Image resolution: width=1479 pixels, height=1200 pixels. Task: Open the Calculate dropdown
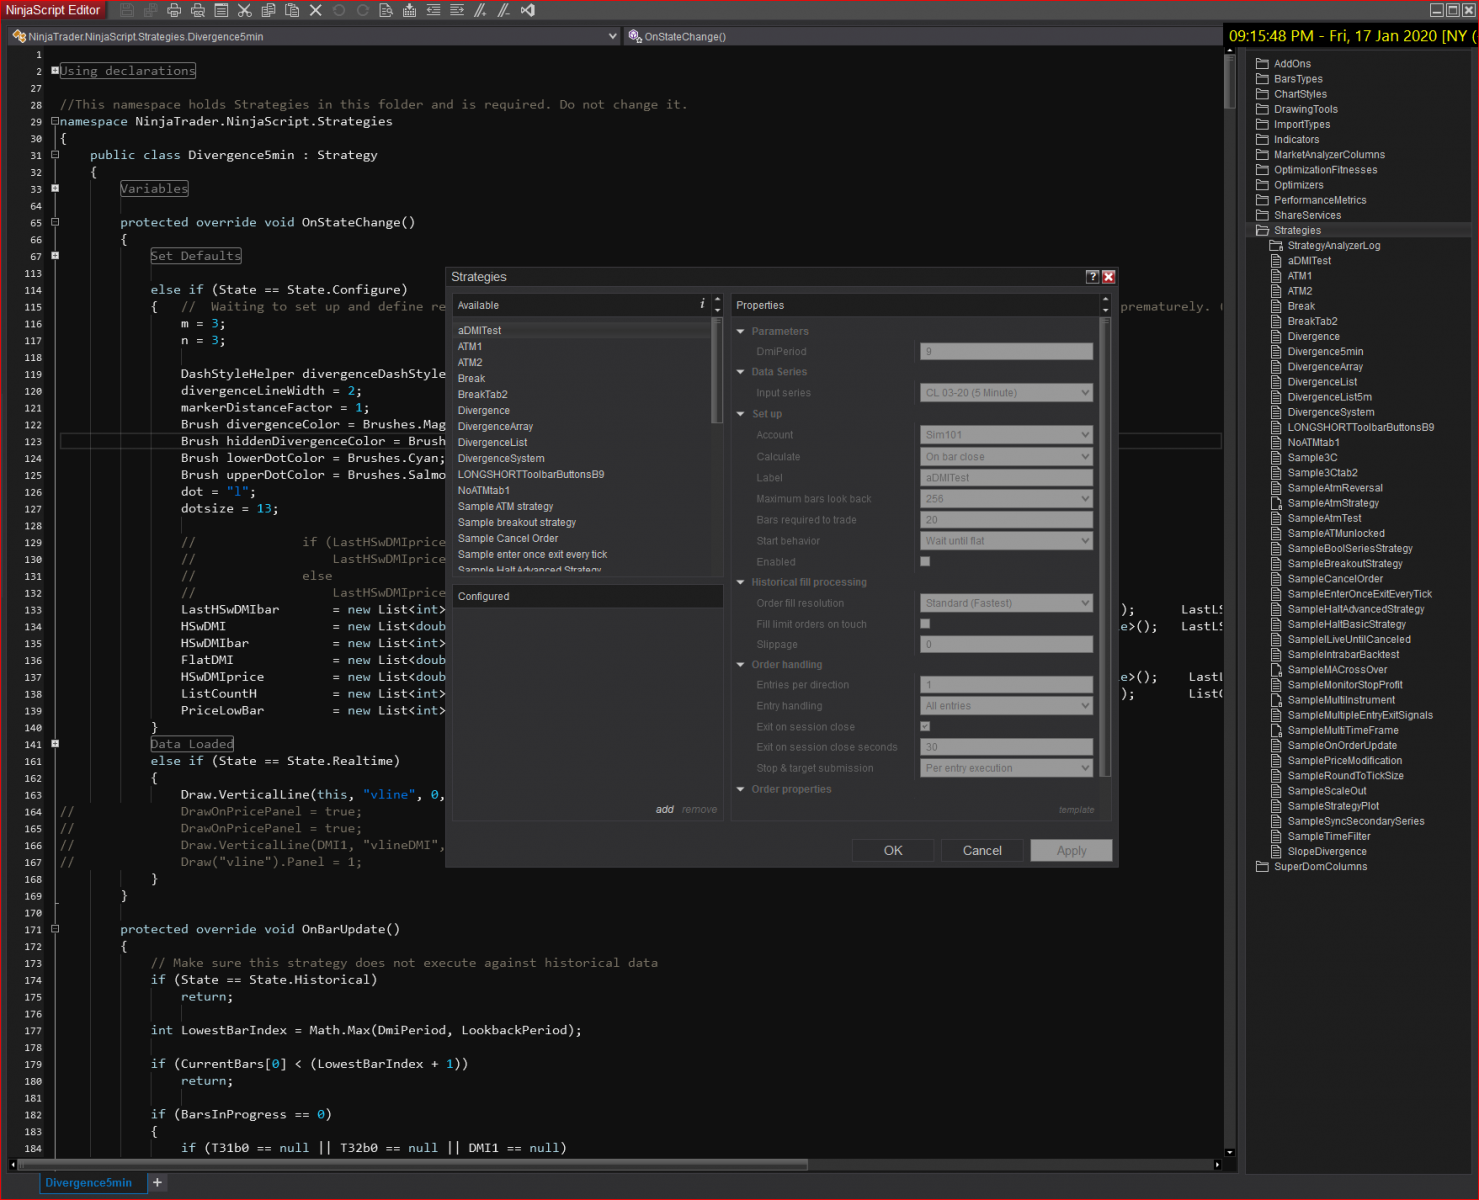(x=1006, y=457)
